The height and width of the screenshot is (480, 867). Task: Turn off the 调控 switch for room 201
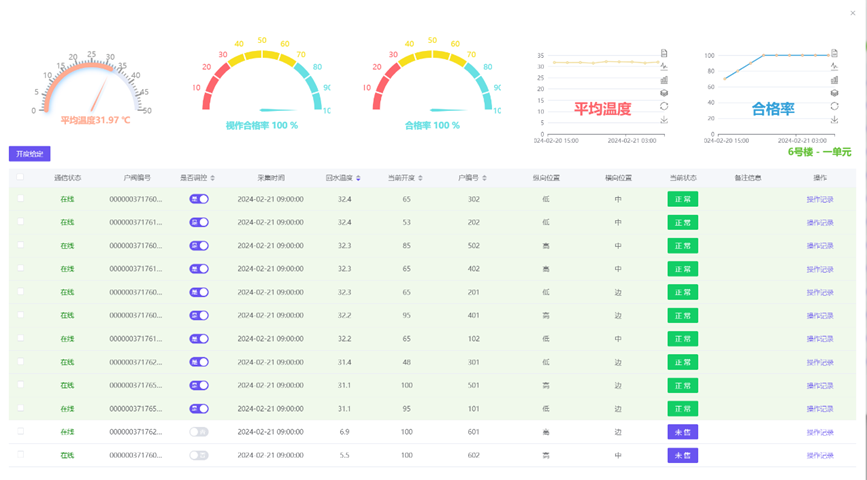199,292
